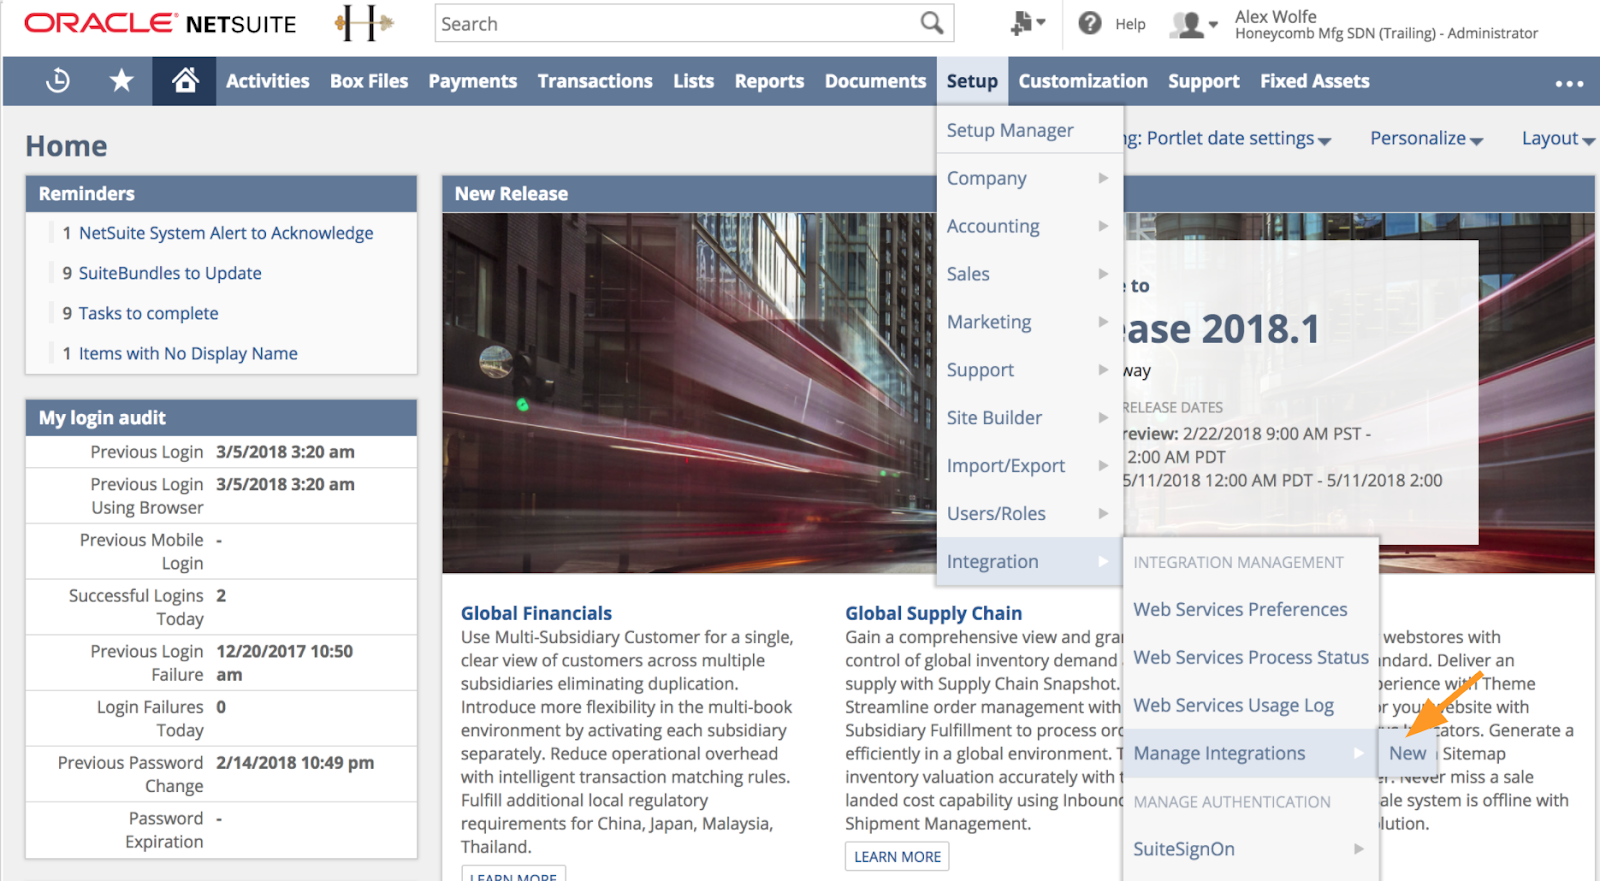Open the Reports menu
The width and height of the screenshot is (1600, 881).
(x=769, y=81)
